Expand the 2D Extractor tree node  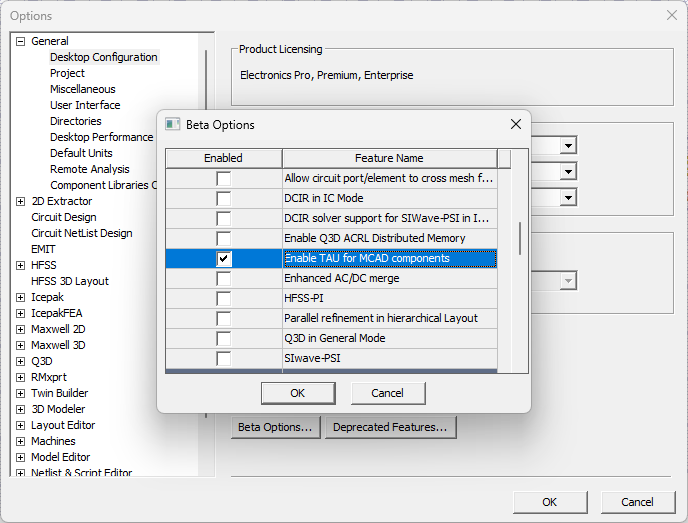click(20, 201)
